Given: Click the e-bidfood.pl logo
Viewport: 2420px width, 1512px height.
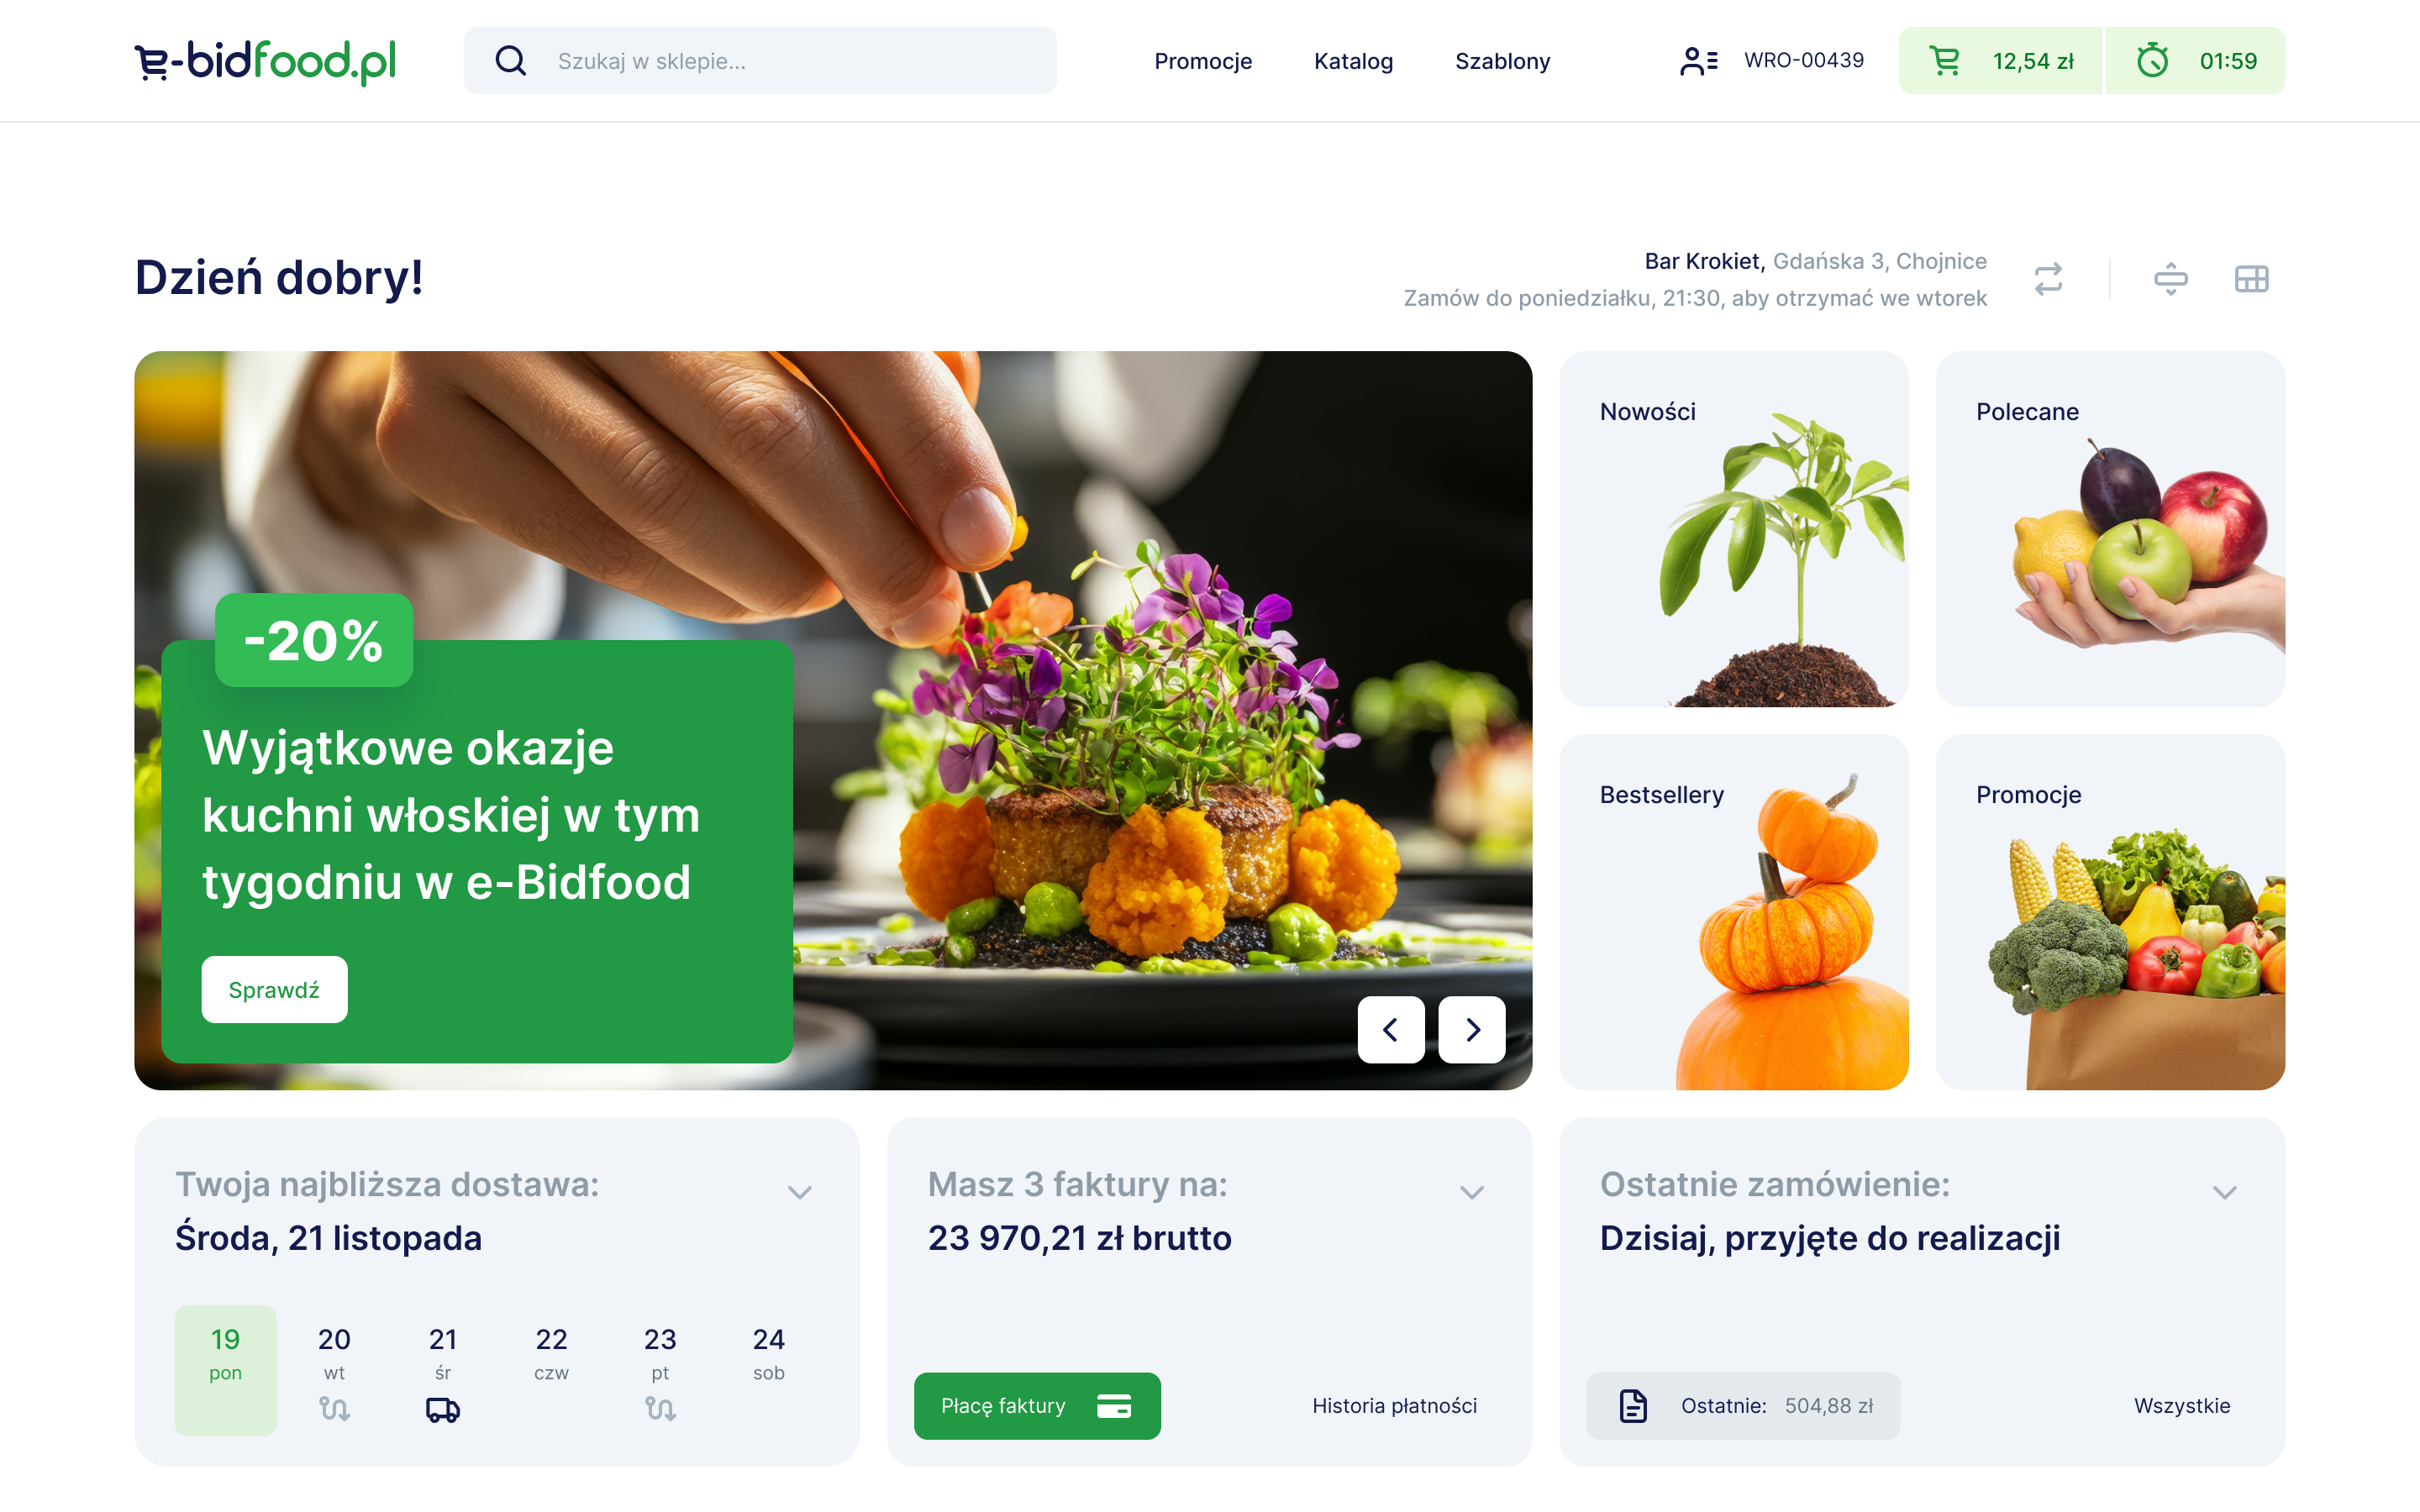Looking at the screenshot, I should tap(265, 61).
